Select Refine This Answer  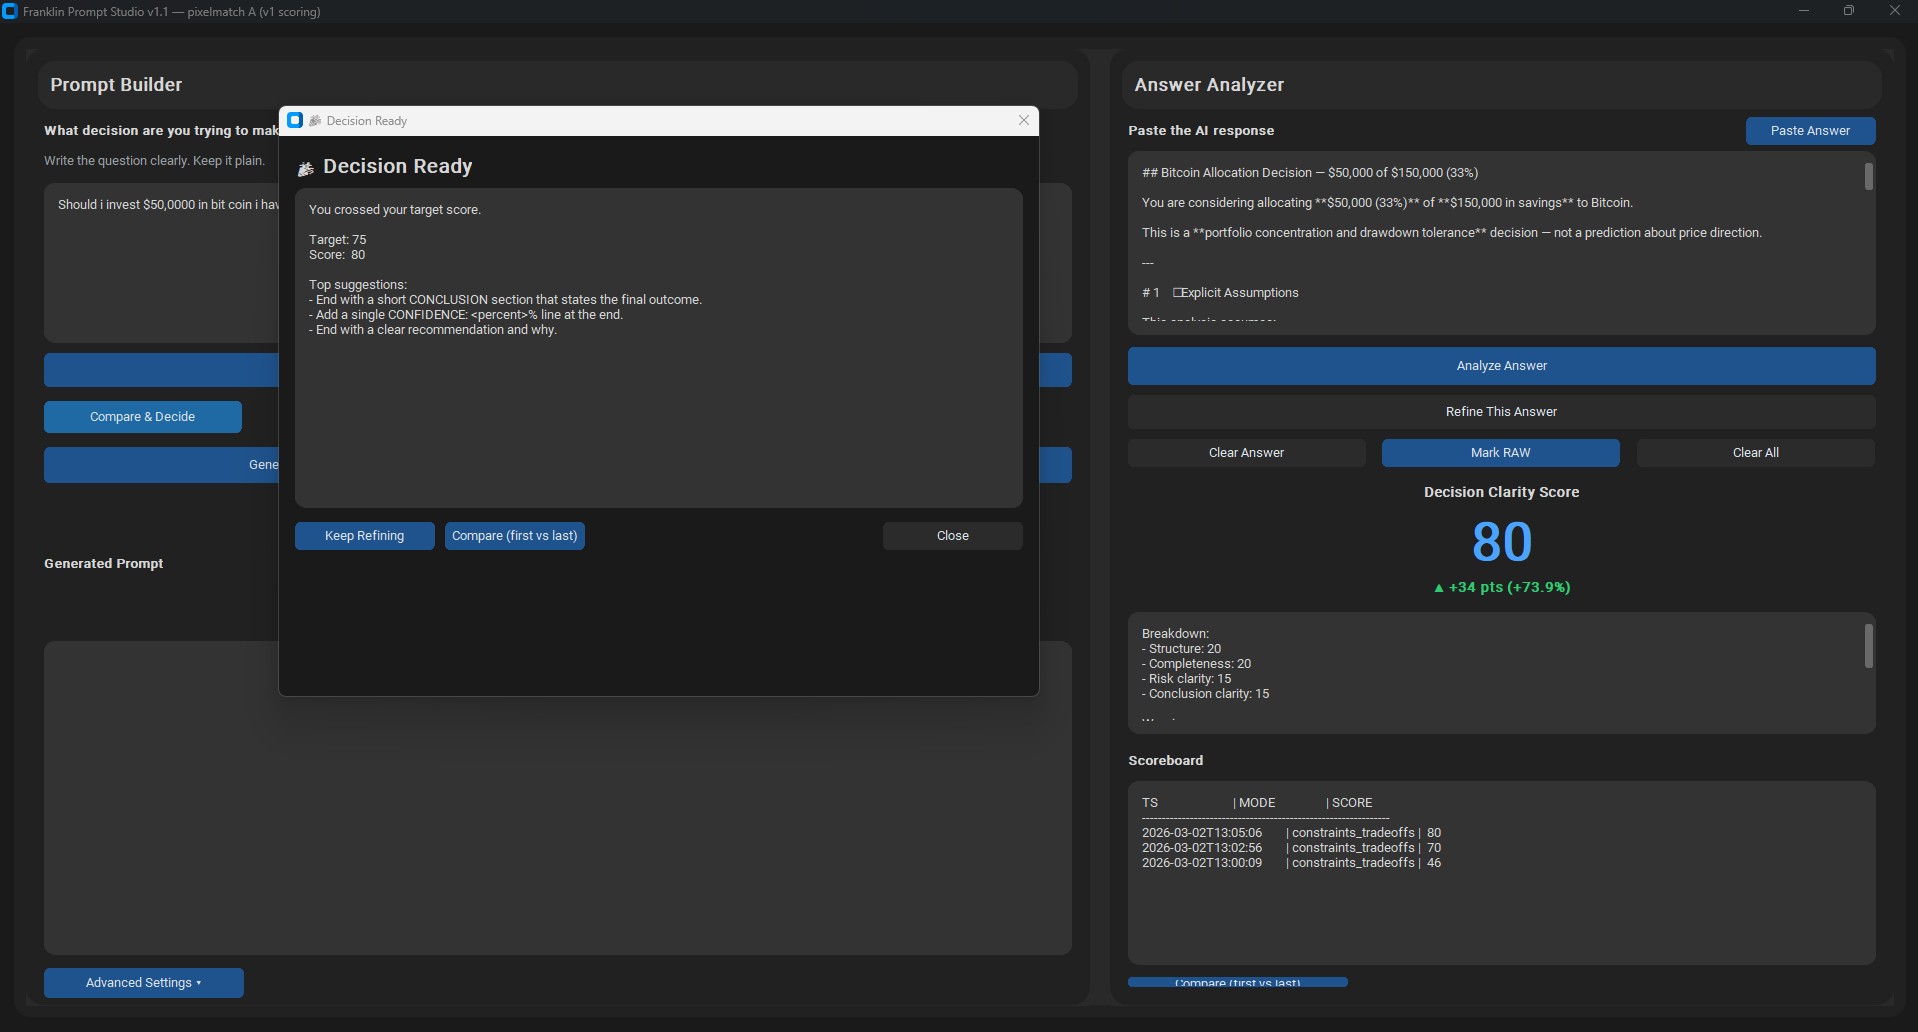(1500, 412)
